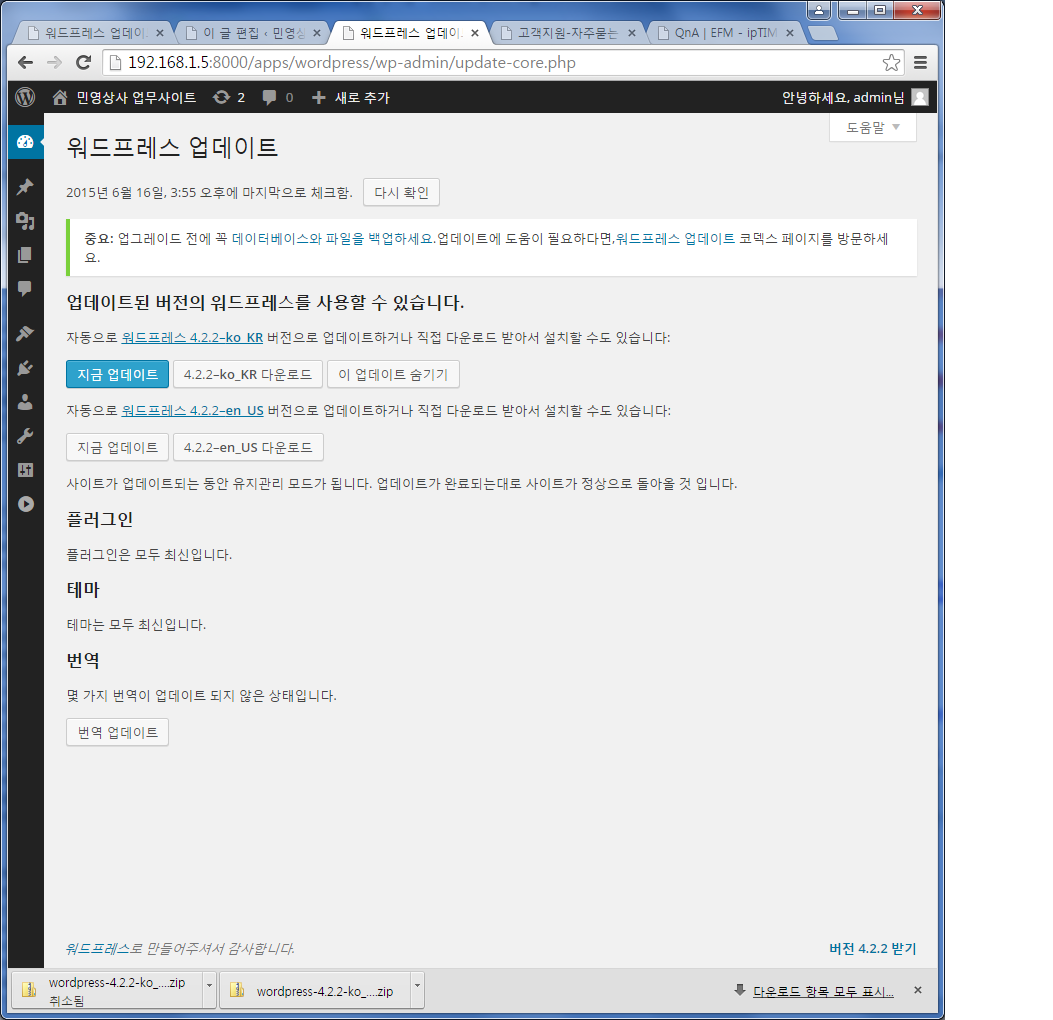Click the en_US 지금 업데이트 button
The image size is (1053, 1020).
[118, 448]
